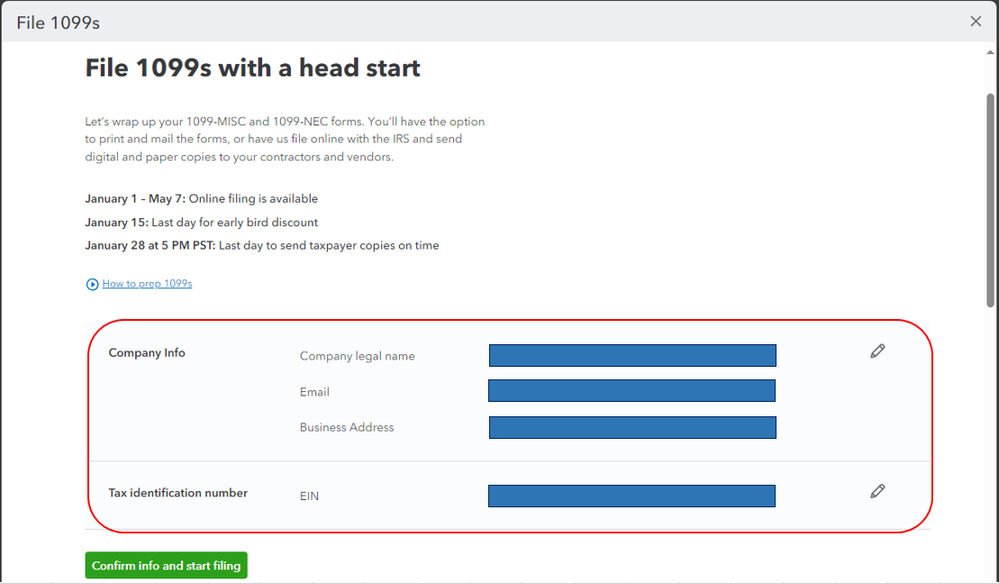Click the play icon beside How to prep 1099s

pyautogui.click(x=93, y=284)
